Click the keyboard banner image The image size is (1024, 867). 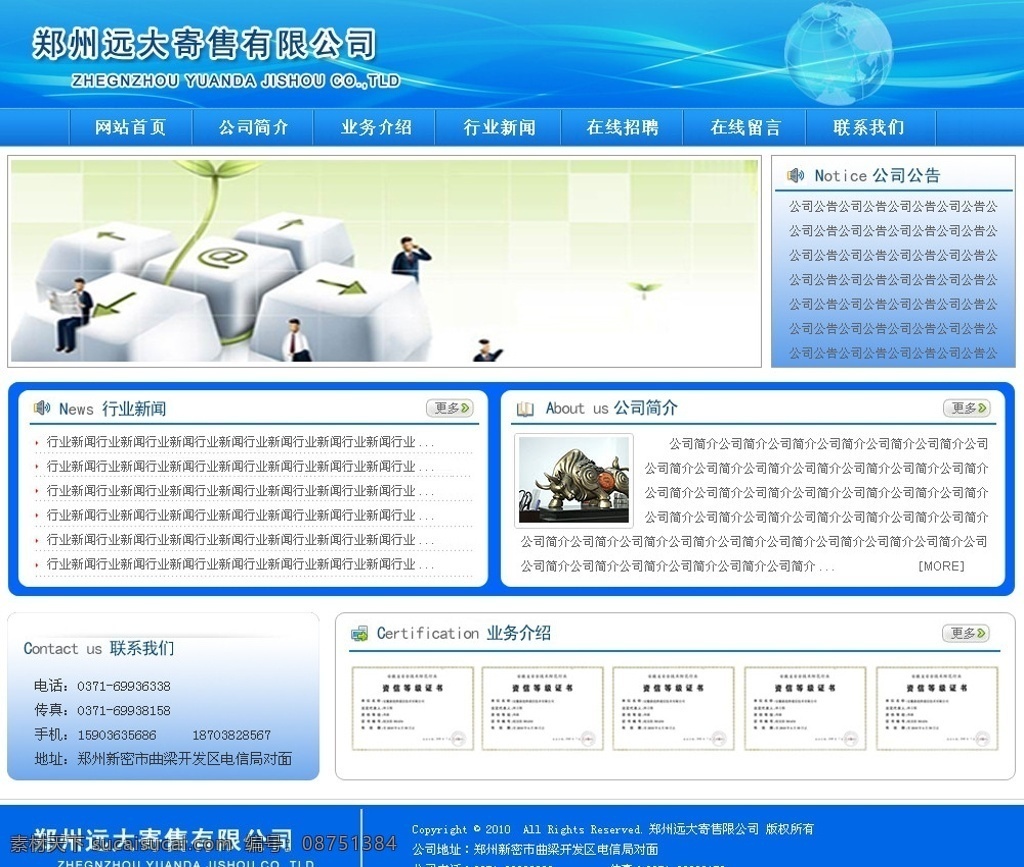pos(385,261)
